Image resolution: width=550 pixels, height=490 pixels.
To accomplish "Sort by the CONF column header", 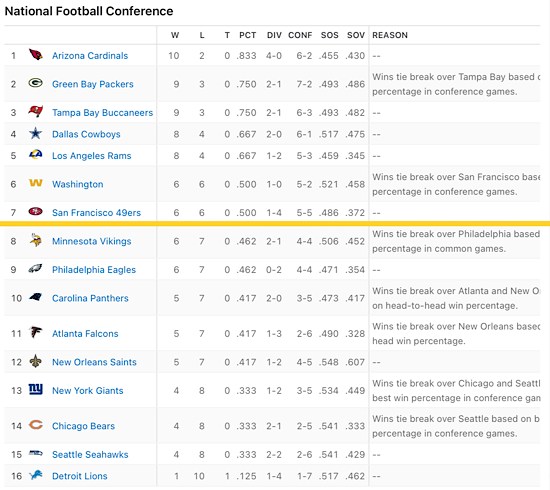I will click(300, 35).
